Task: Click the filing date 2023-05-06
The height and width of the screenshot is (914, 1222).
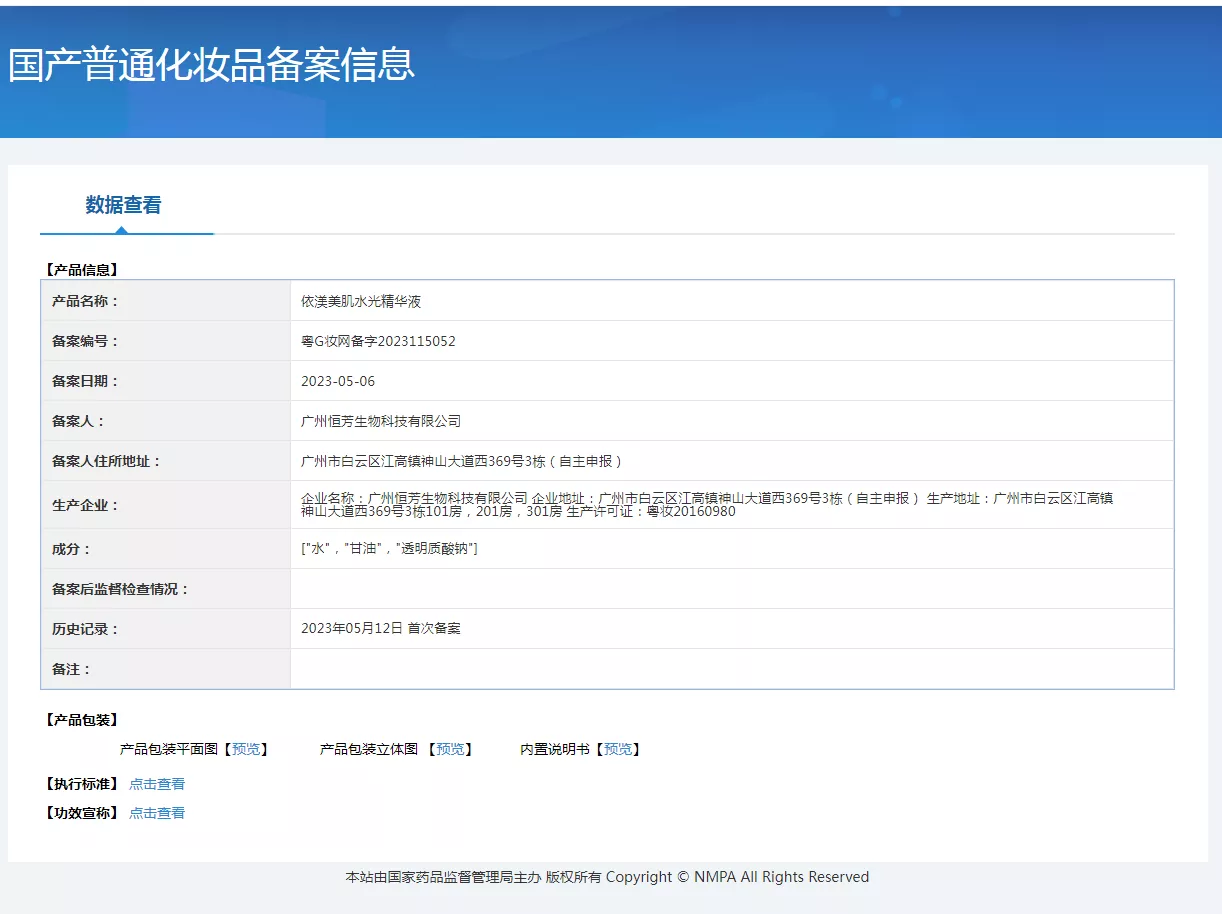Action: click(338, 381)
